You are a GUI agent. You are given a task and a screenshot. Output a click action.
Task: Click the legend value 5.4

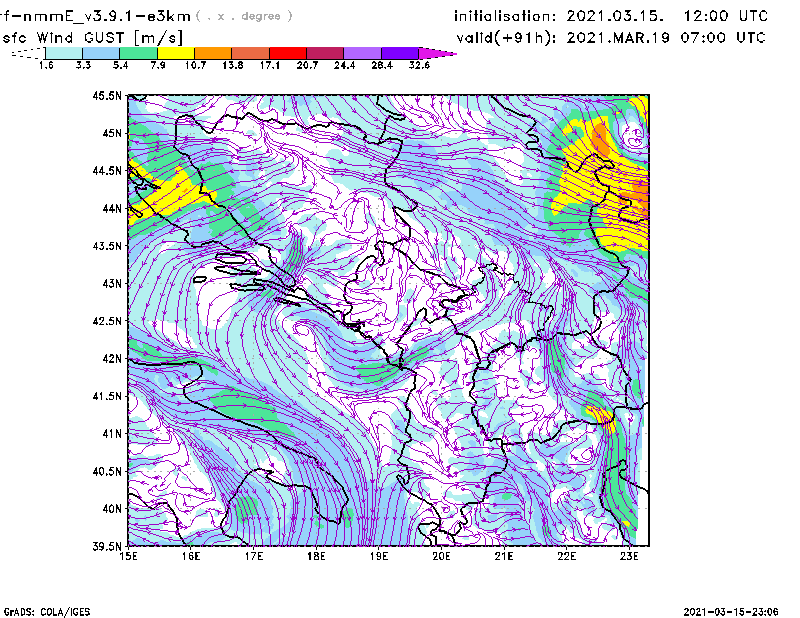[x=120, y=65]
